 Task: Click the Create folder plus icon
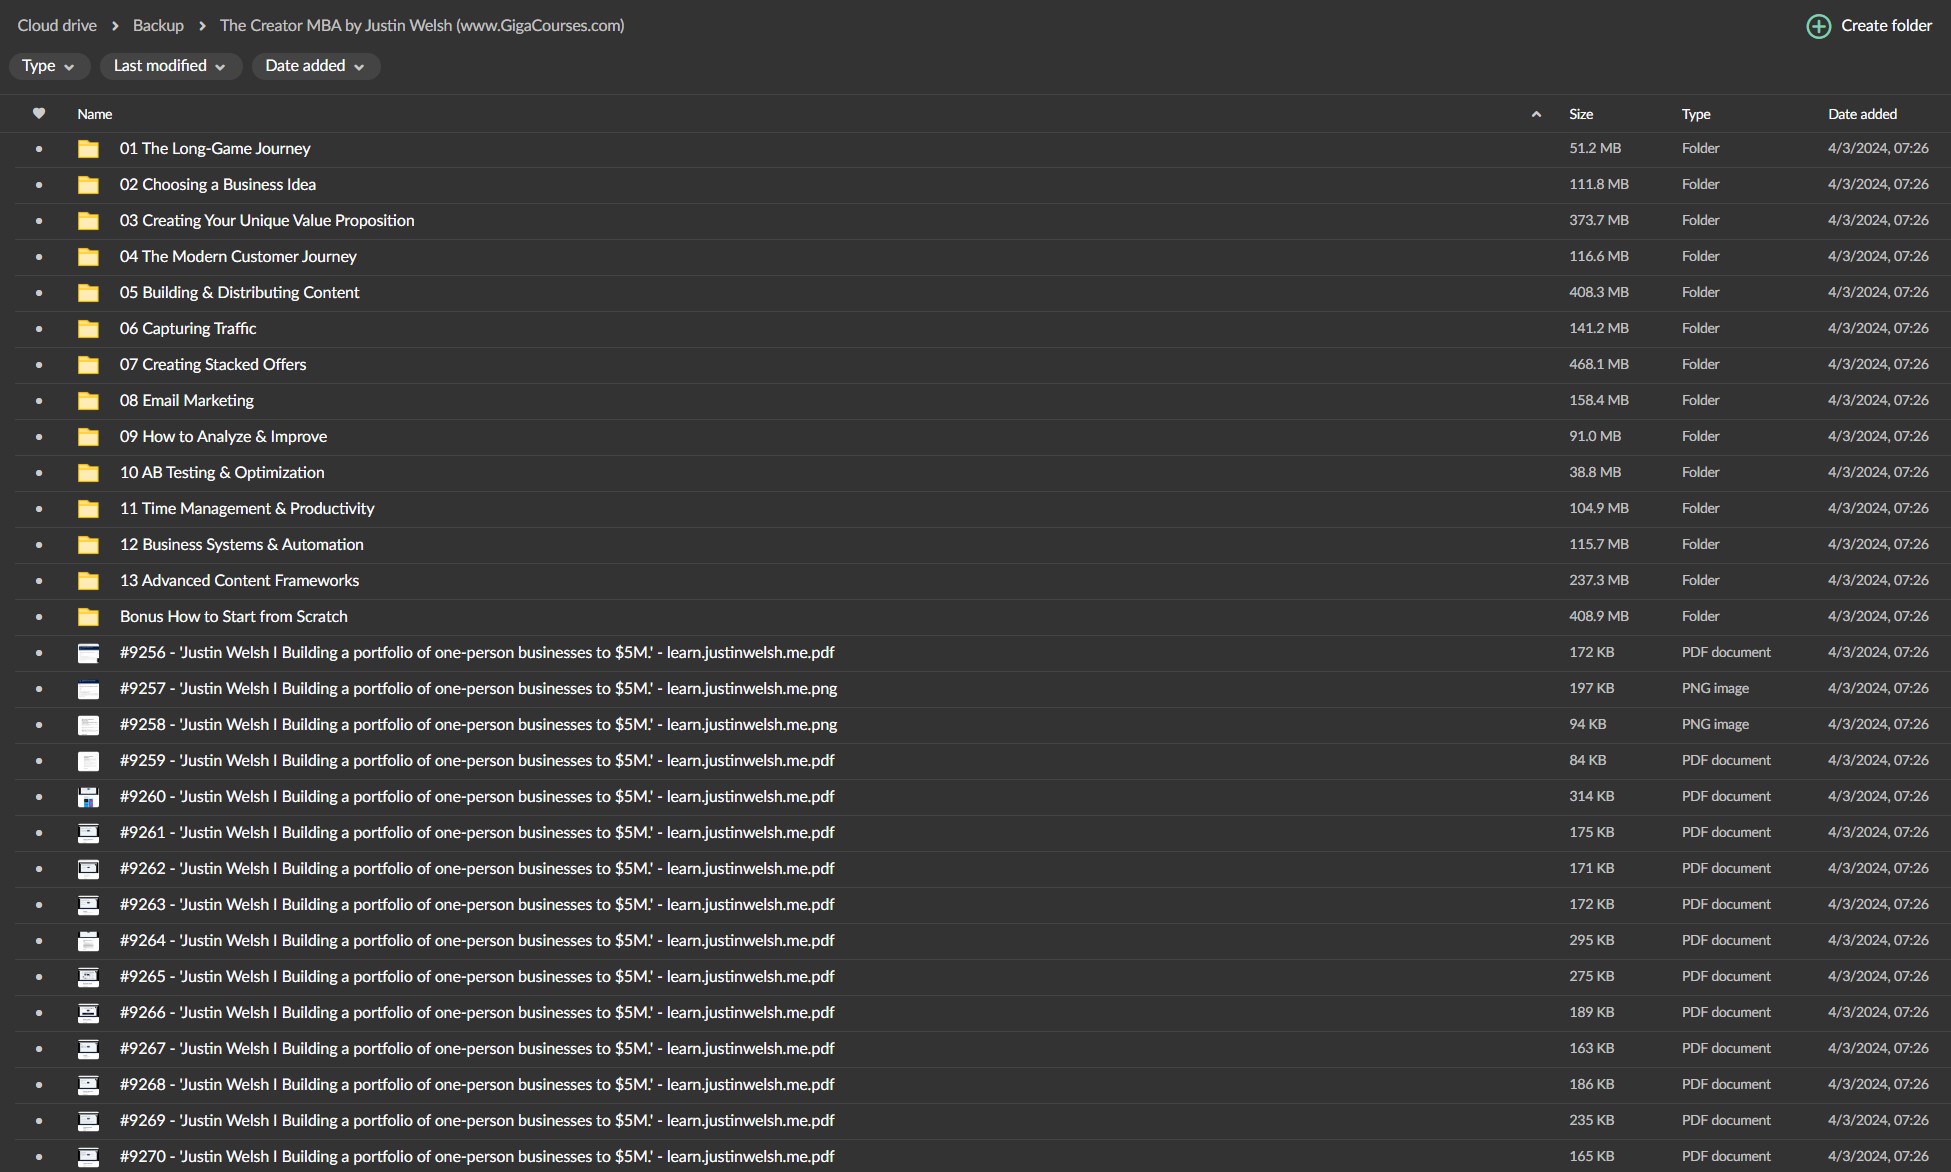coord(1818,26)
